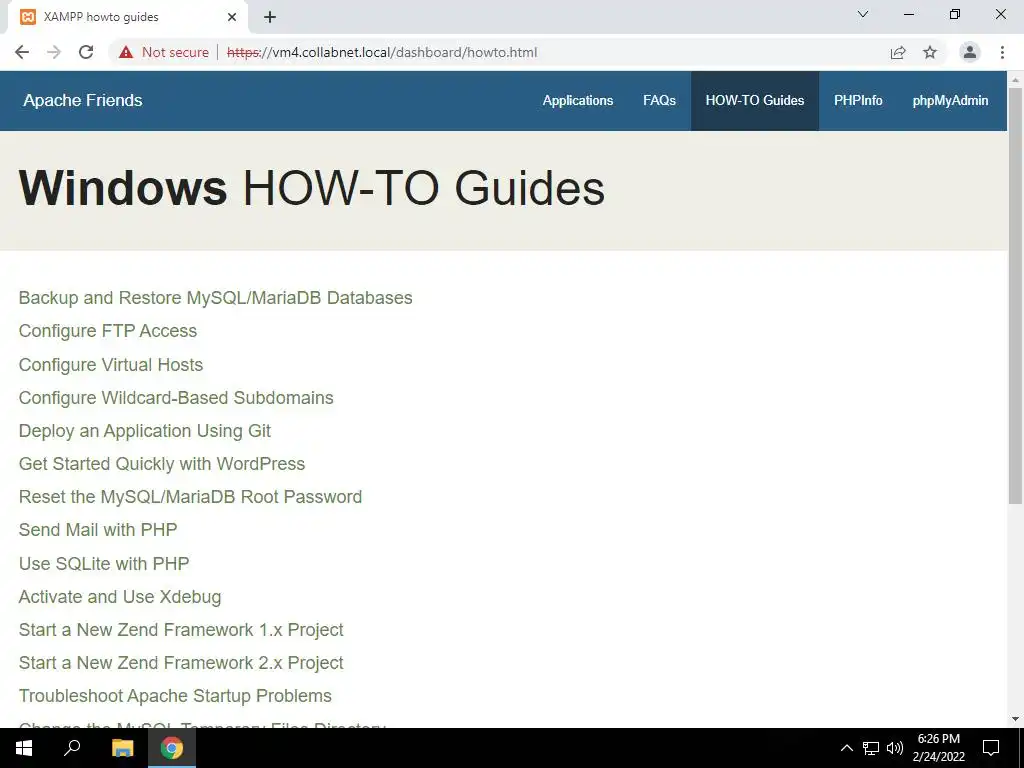The width and height of the screenshot is (1024, 768).
Task: Open a new tab with plus
Action: tap(270, 17)
